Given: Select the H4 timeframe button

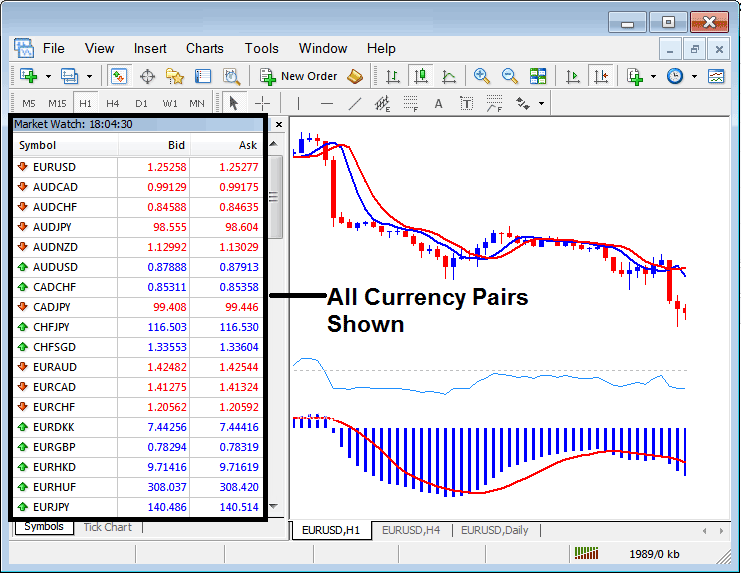Looking at the screenshot, I should pos(113,103).
